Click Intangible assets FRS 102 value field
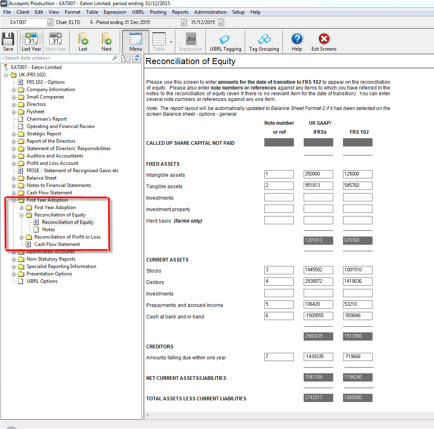The height and width of the screenshot is (429, 434). 358,174
